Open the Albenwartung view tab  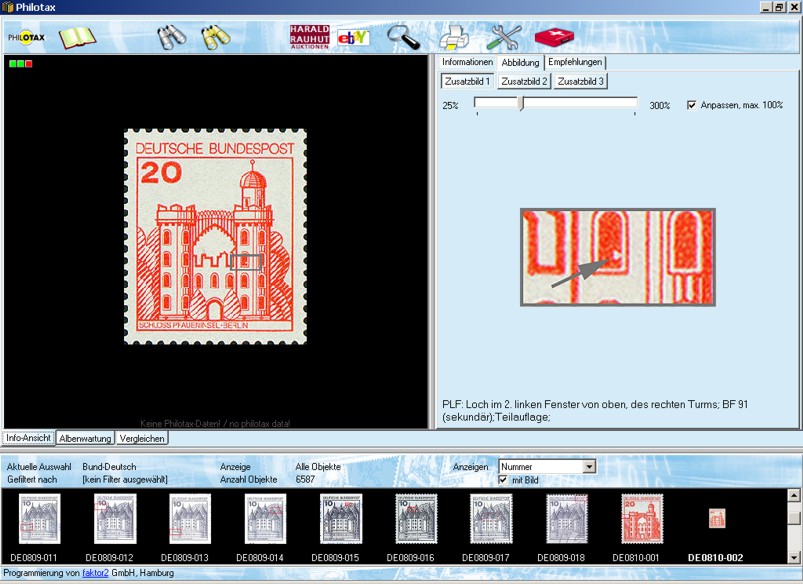[85, 438]
